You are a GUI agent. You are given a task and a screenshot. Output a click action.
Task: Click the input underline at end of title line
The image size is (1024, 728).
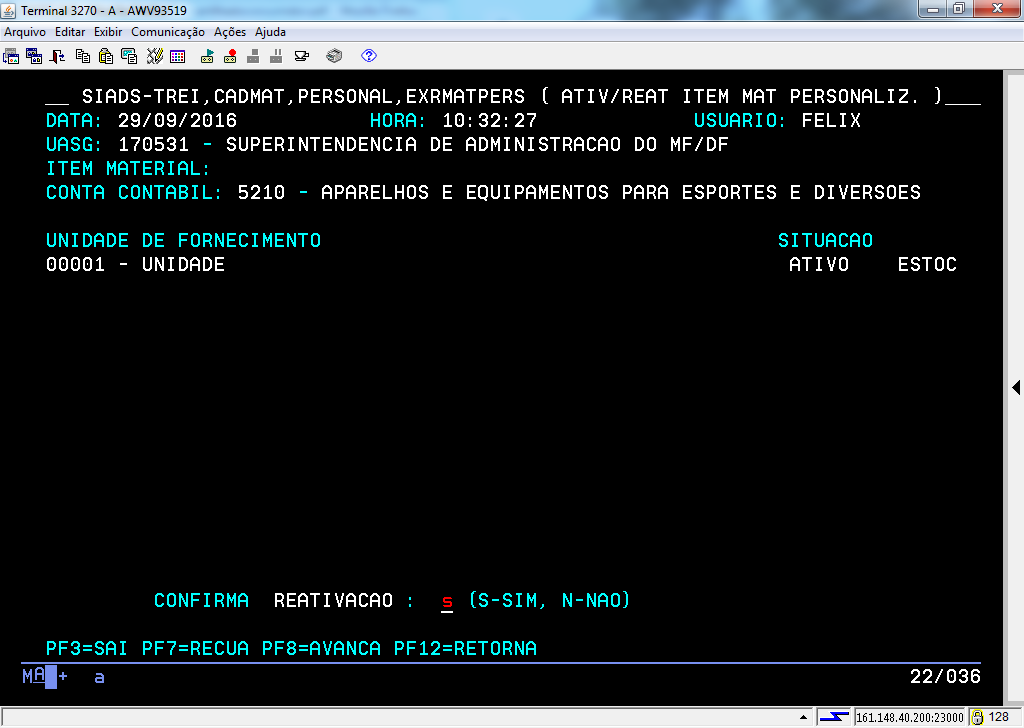[x=963, y=98]
